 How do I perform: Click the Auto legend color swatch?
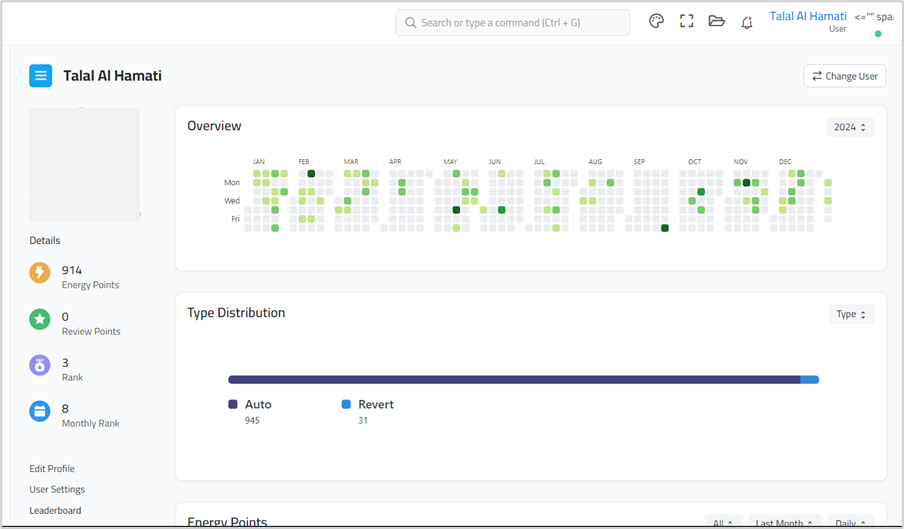coord(233,405)
